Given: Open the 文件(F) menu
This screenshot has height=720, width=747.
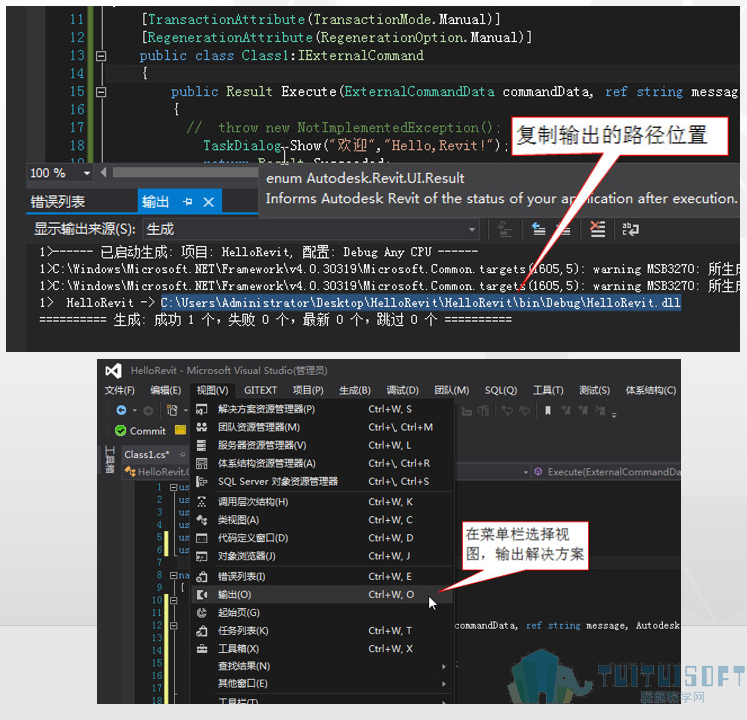Looking at the screenshot, I should 120,390.
